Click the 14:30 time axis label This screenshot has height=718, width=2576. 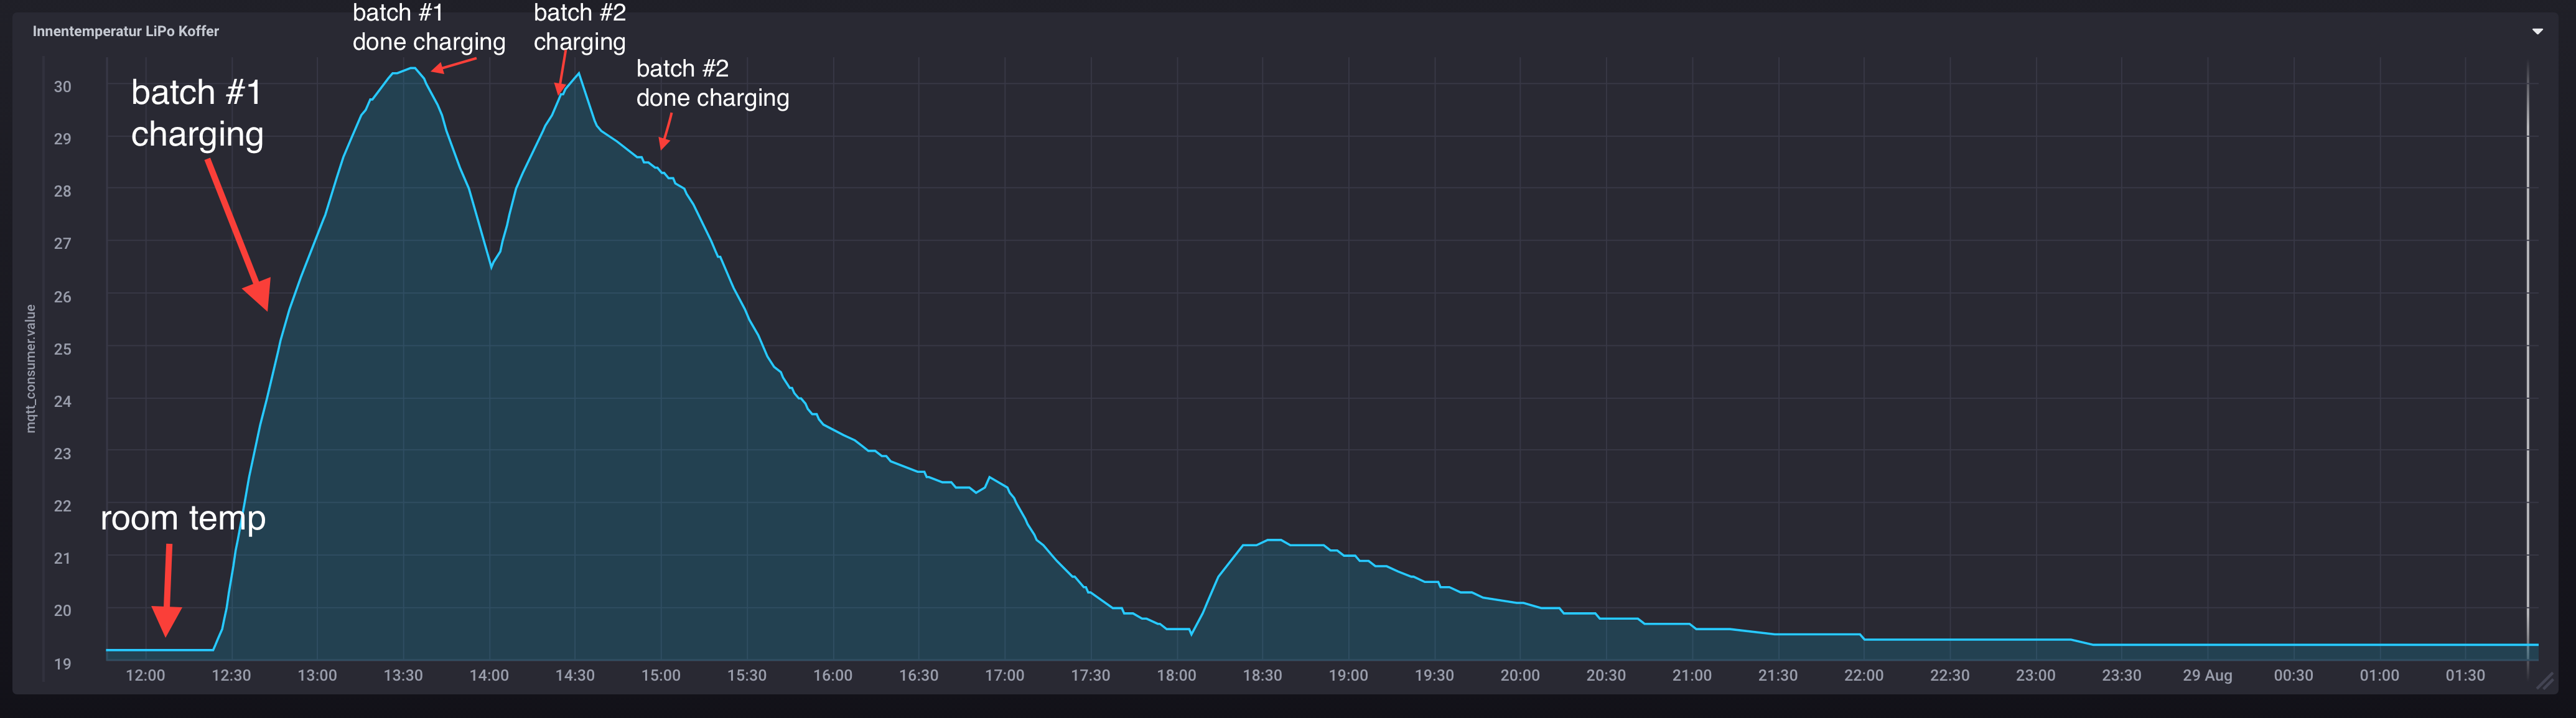point(575,675)
